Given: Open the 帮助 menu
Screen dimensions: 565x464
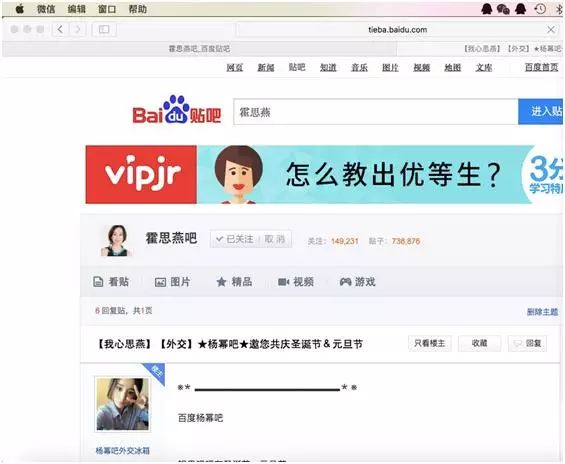Looking at the screenshot, I should pyautogui.click(x=138, y=9).
